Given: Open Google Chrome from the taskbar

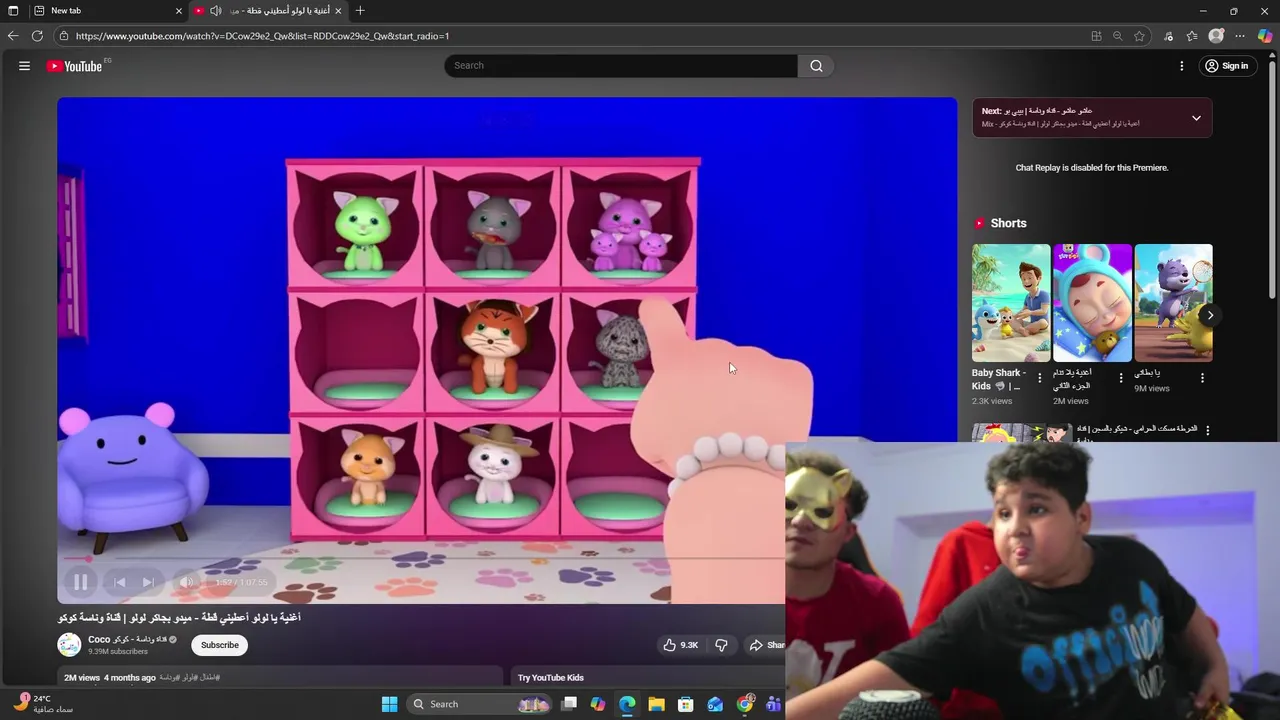Looking at the screenshot, I should point(745,704).
